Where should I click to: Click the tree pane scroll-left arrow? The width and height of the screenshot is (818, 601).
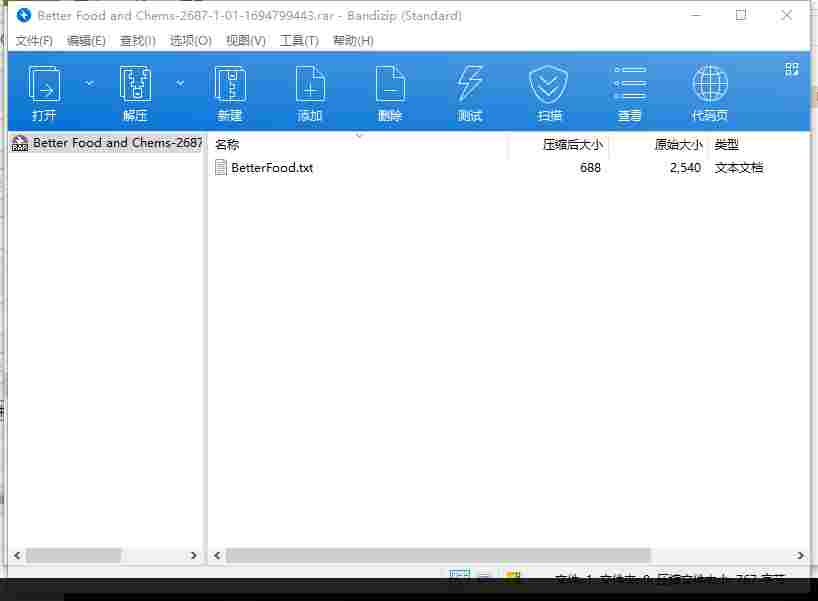pyautogui.click(x=17, y=556)
